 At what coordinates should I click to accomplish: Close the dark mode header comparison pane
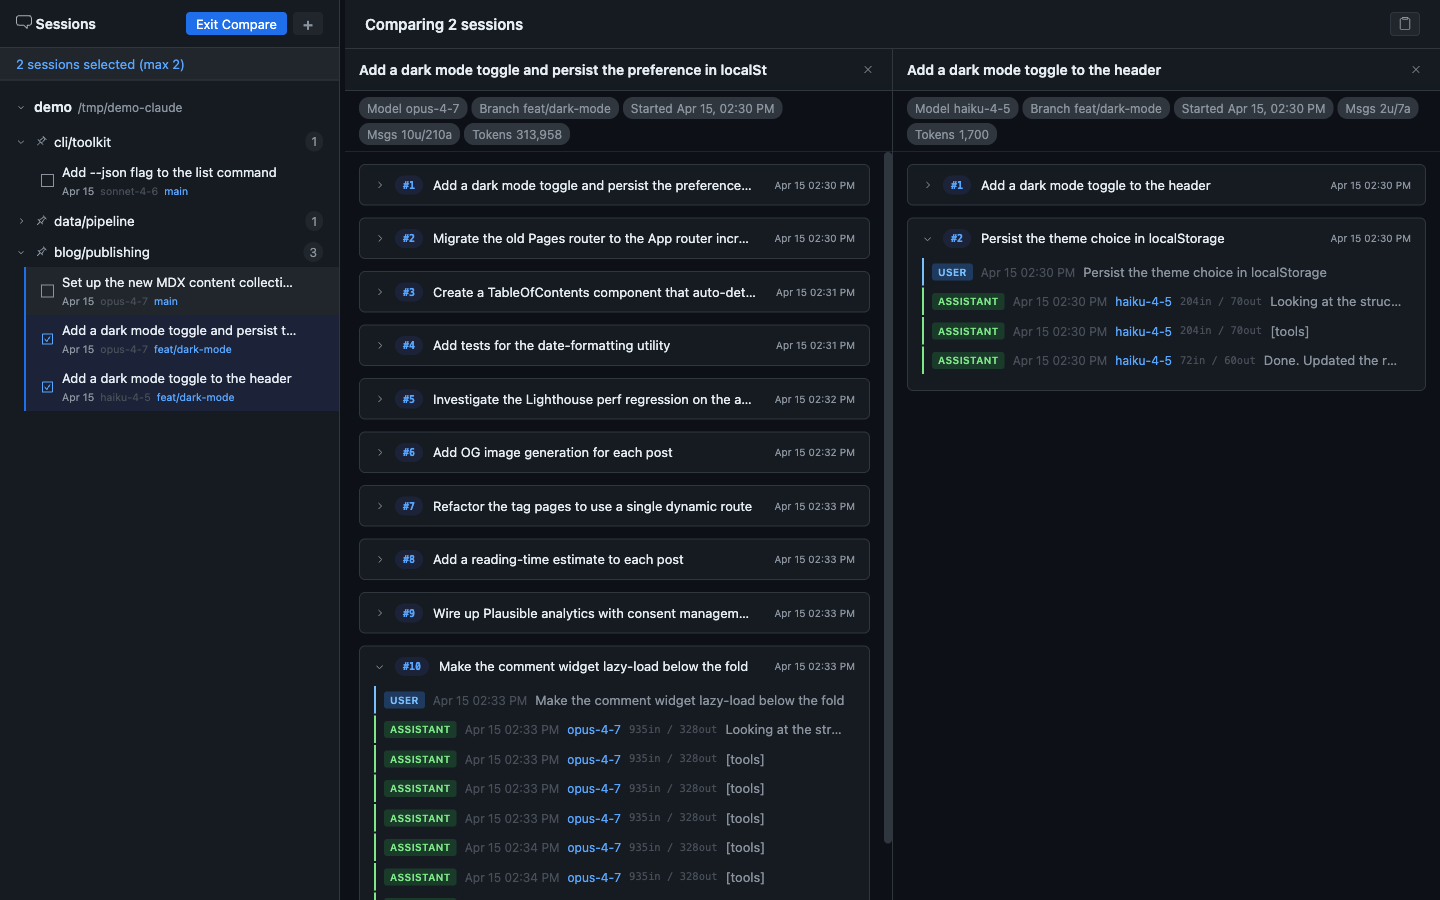click(1416, 70)
